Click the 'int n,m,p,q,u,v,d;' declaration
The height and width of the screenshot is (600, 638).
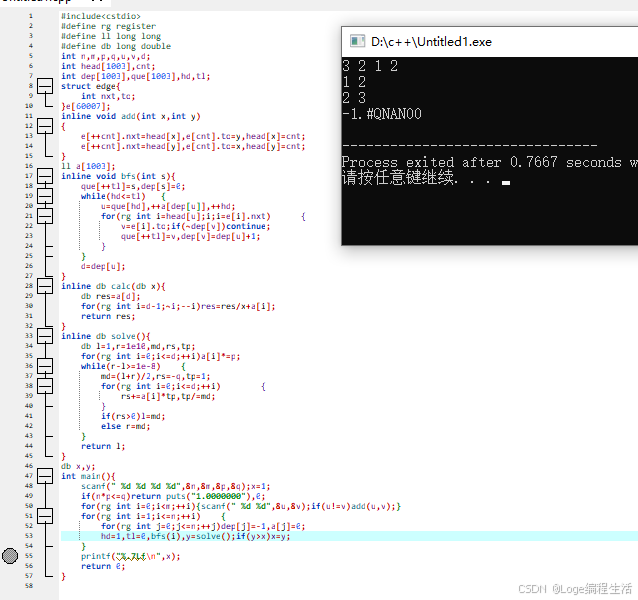pos(106,56)
